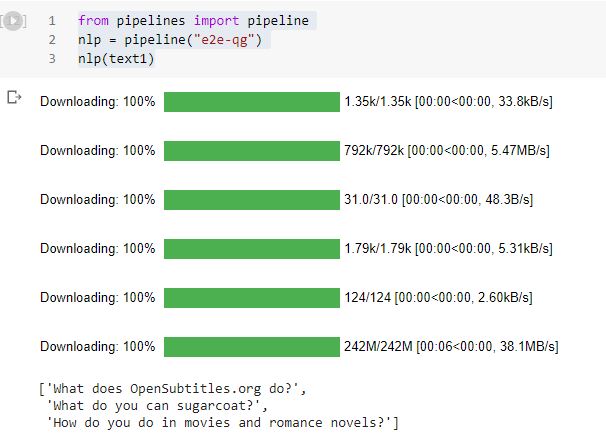Click the 792k/792k download progress bar
606x441 pixels.
(251, 151)
